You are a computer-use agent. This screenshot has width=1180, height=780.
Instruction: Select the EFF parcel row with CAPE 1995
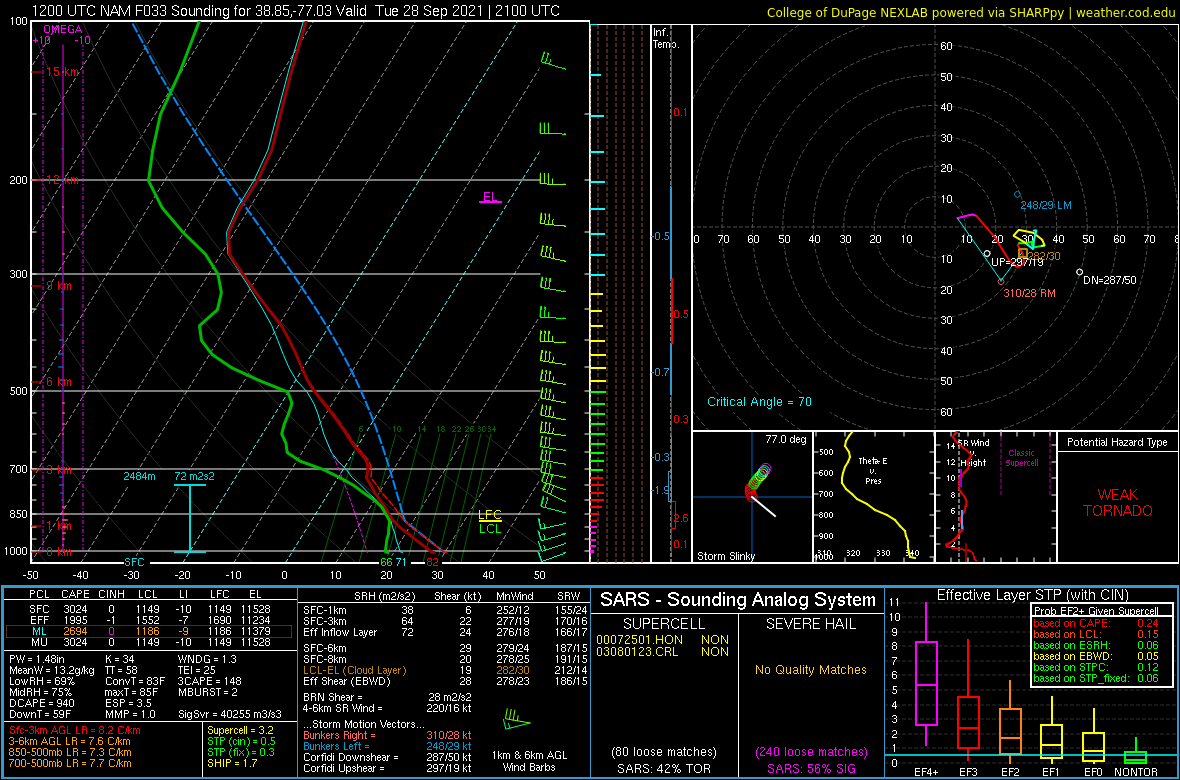click(148, 620)
